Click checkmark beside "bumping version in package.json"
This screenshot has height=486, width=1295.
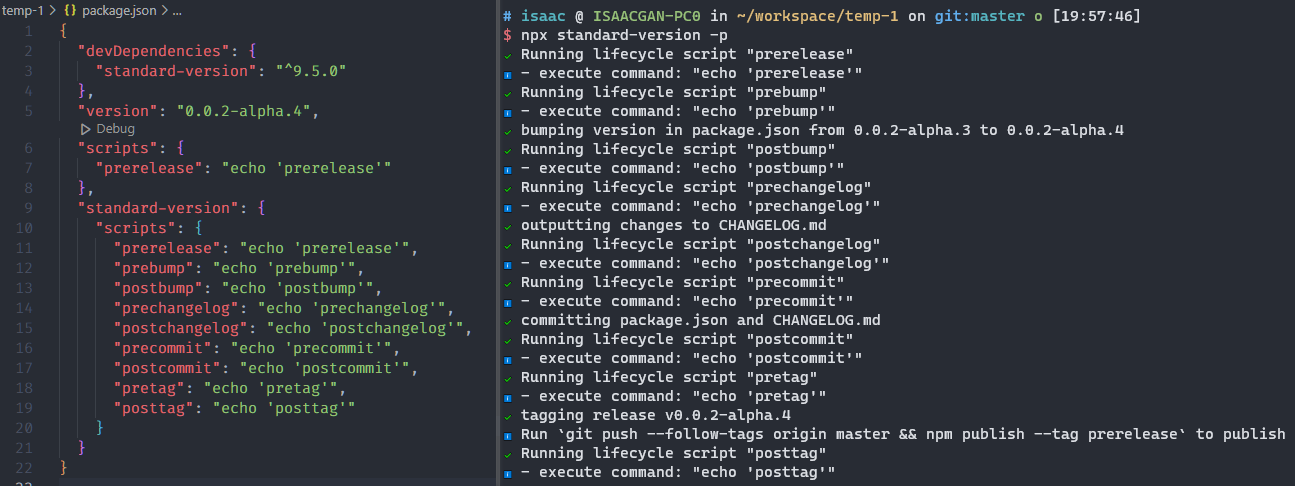pos(508,131)
